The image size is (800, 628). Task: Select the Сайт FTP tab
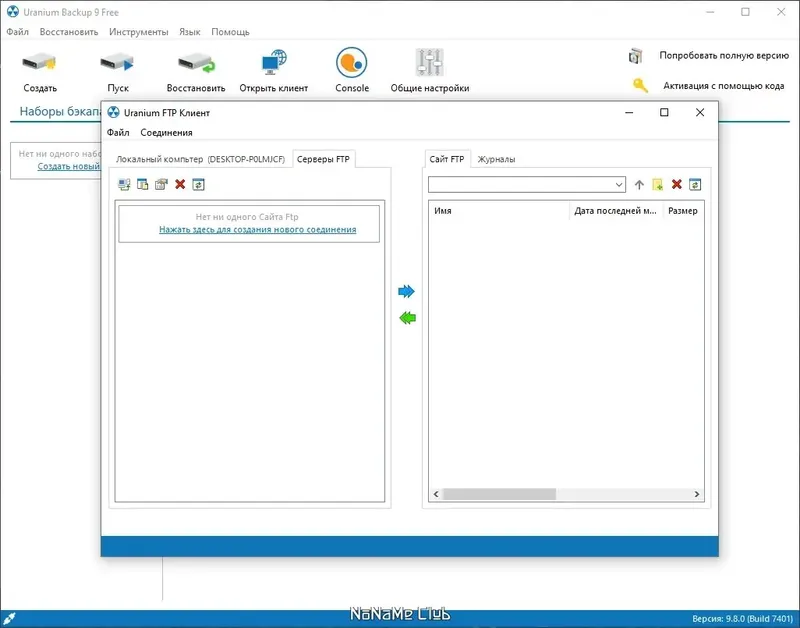[x=447, y=159]
